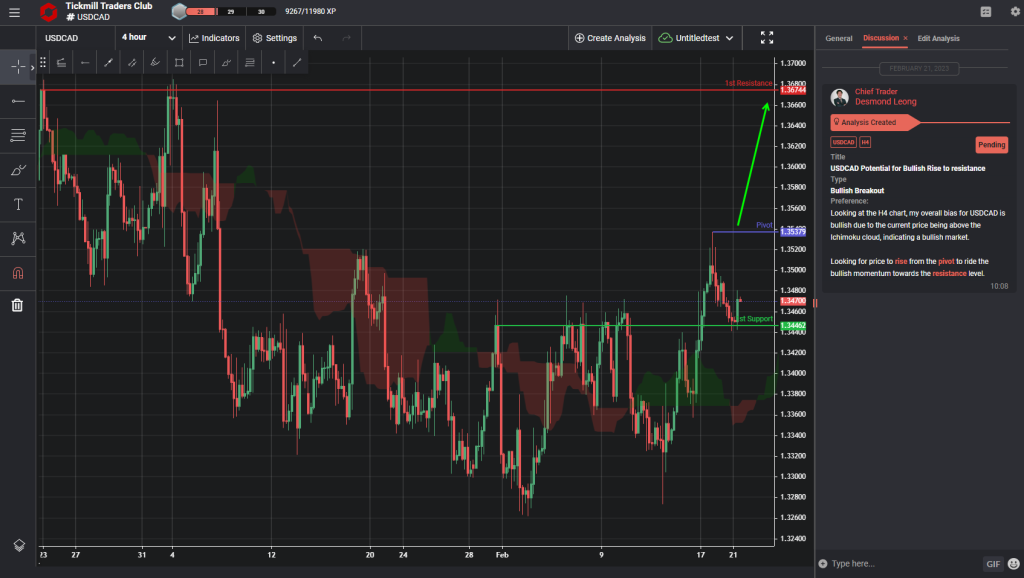Click the trash icon to remove drawings
The width and height of the screenshot is (1024, 578).
(17, 305)
